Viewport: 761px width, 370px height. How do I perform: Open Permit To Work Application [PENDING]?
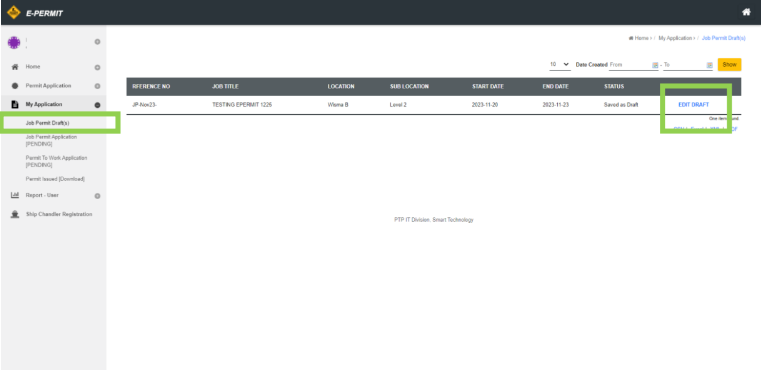click(x=56, y=161)
